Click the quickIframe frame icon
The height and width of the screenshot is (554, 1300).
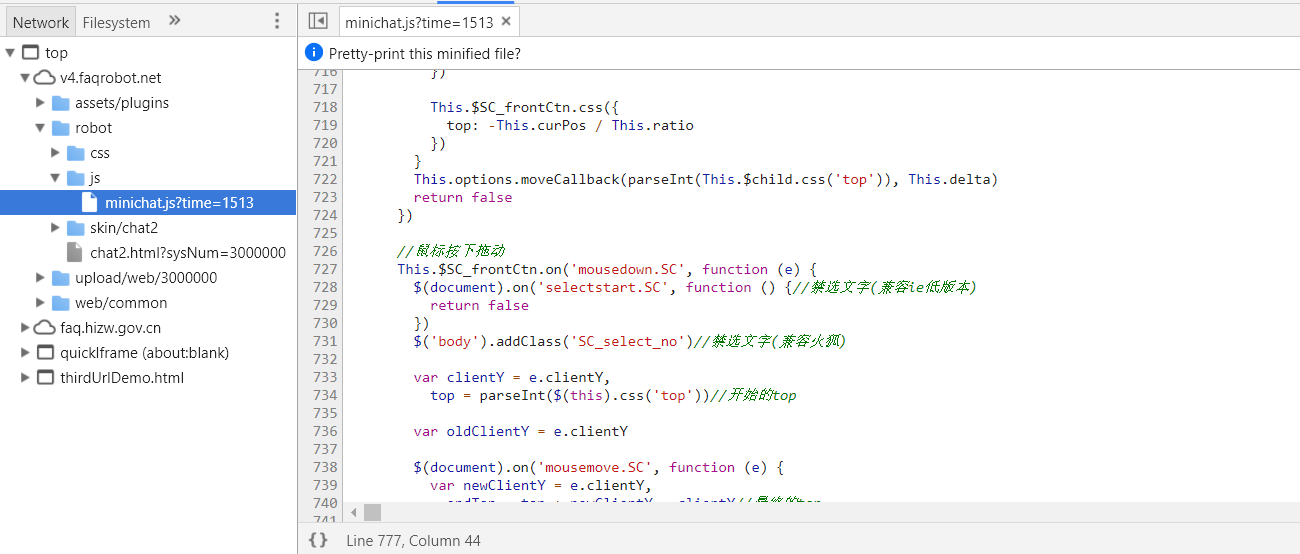(x=45, y=352)
